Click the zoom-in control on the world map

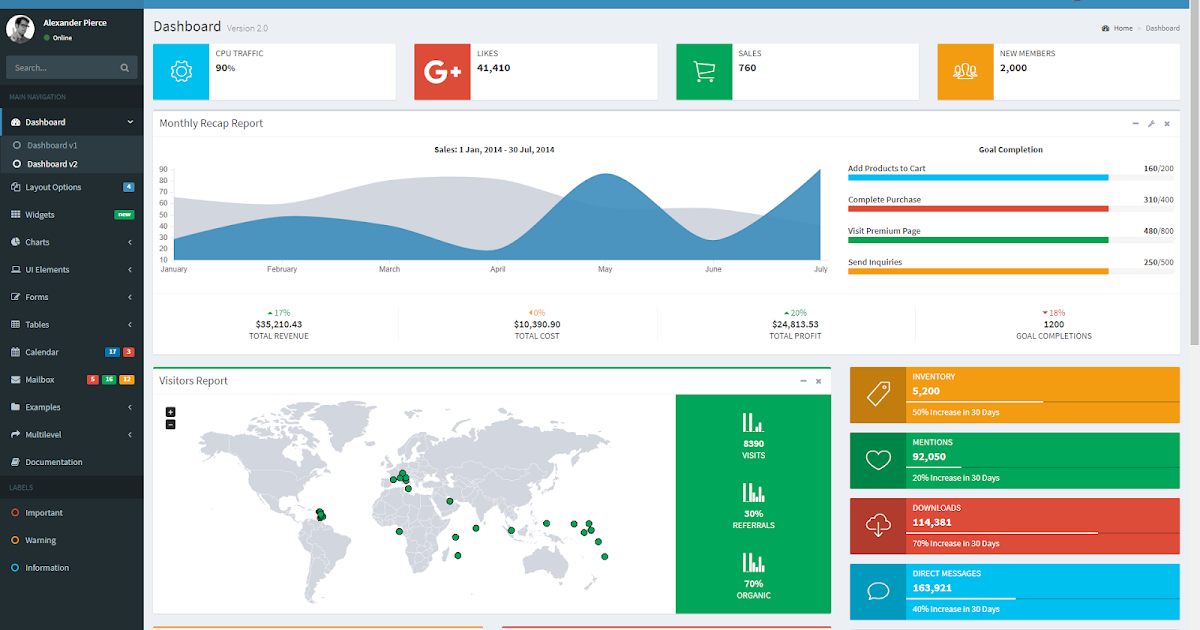pos(170,411)
